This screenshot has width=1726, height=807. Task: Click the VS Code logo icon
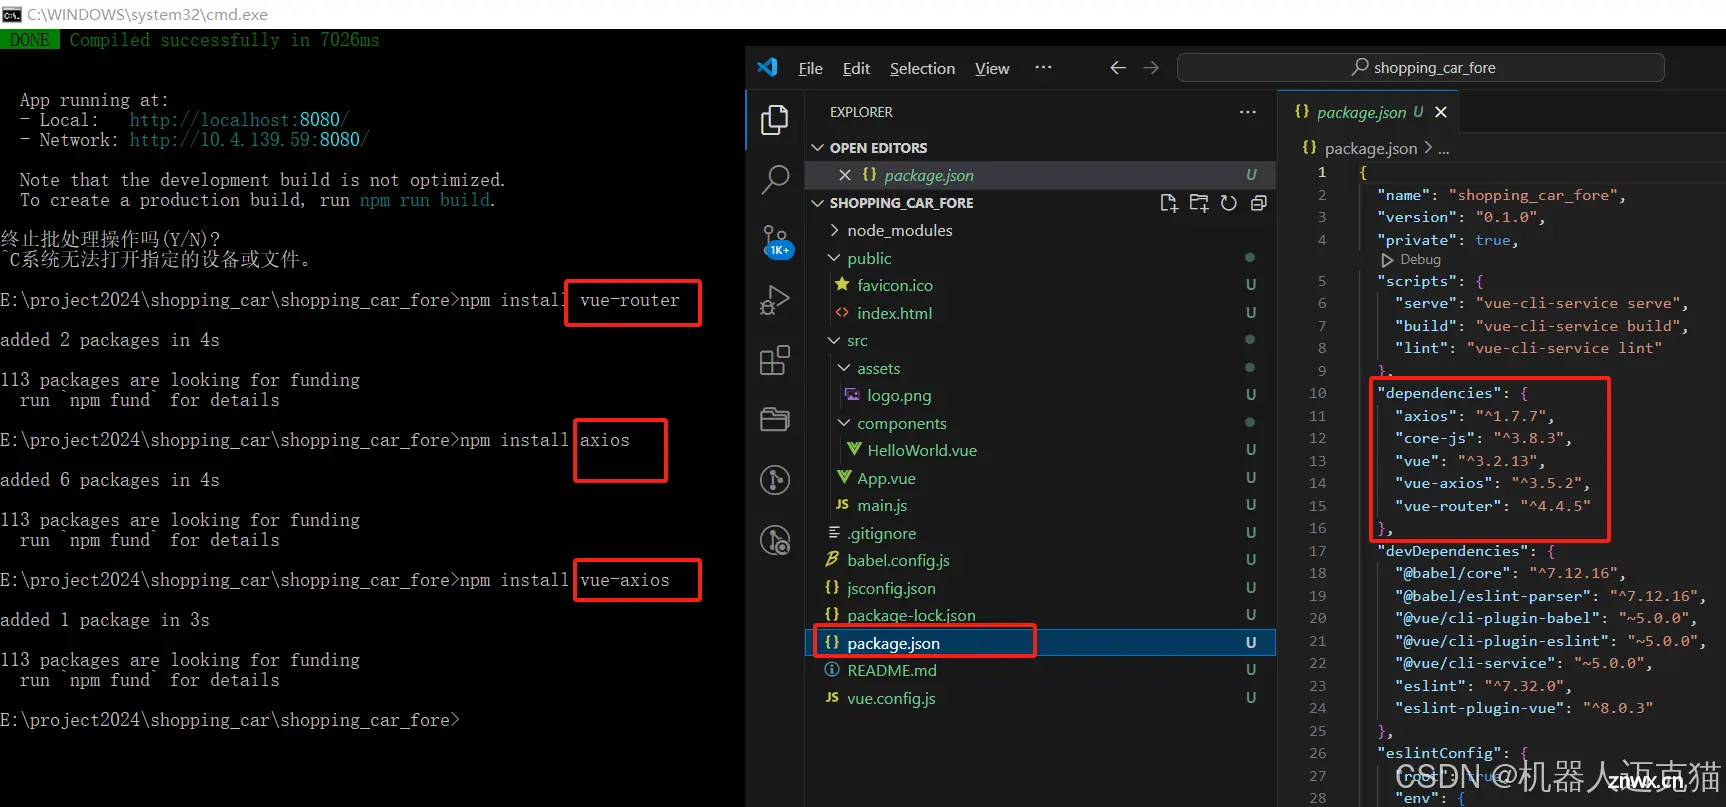tap(767, 67)
